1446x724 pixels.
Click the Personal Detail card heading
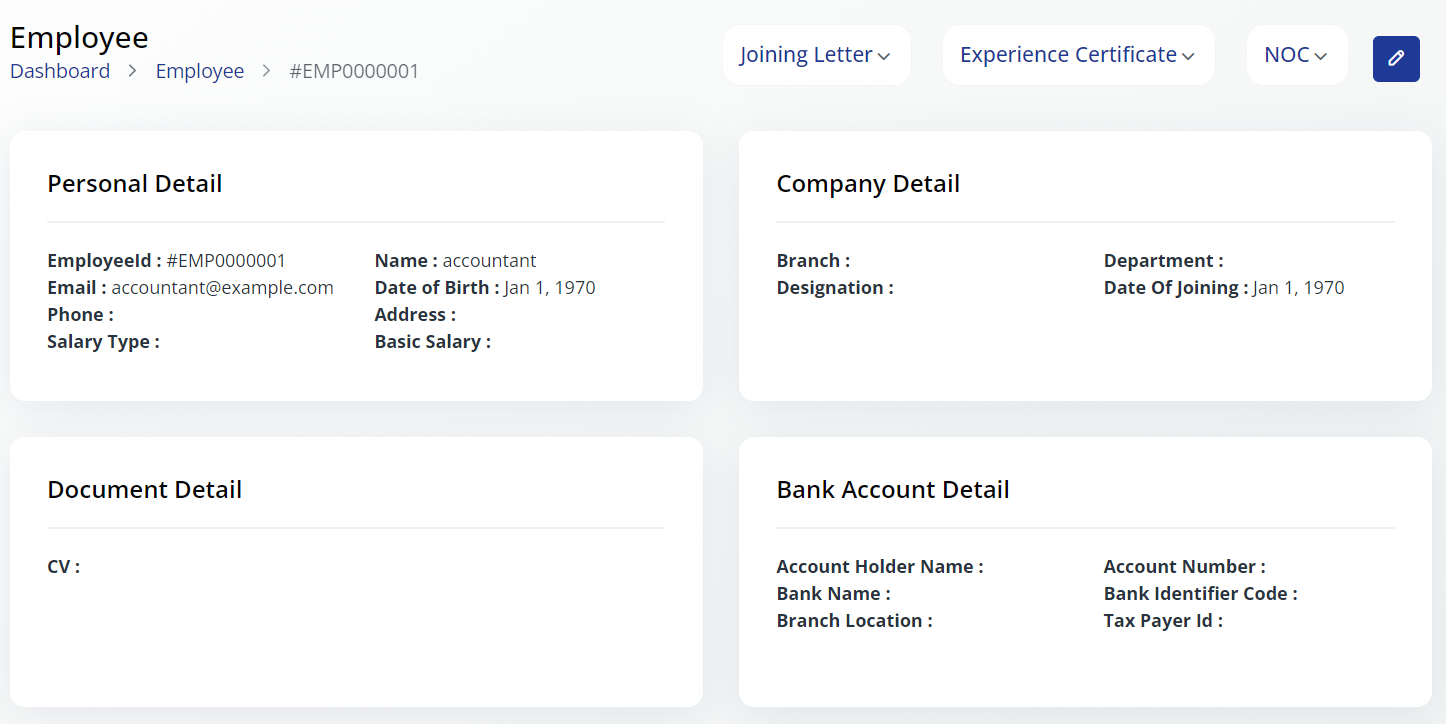click(135, 184)
